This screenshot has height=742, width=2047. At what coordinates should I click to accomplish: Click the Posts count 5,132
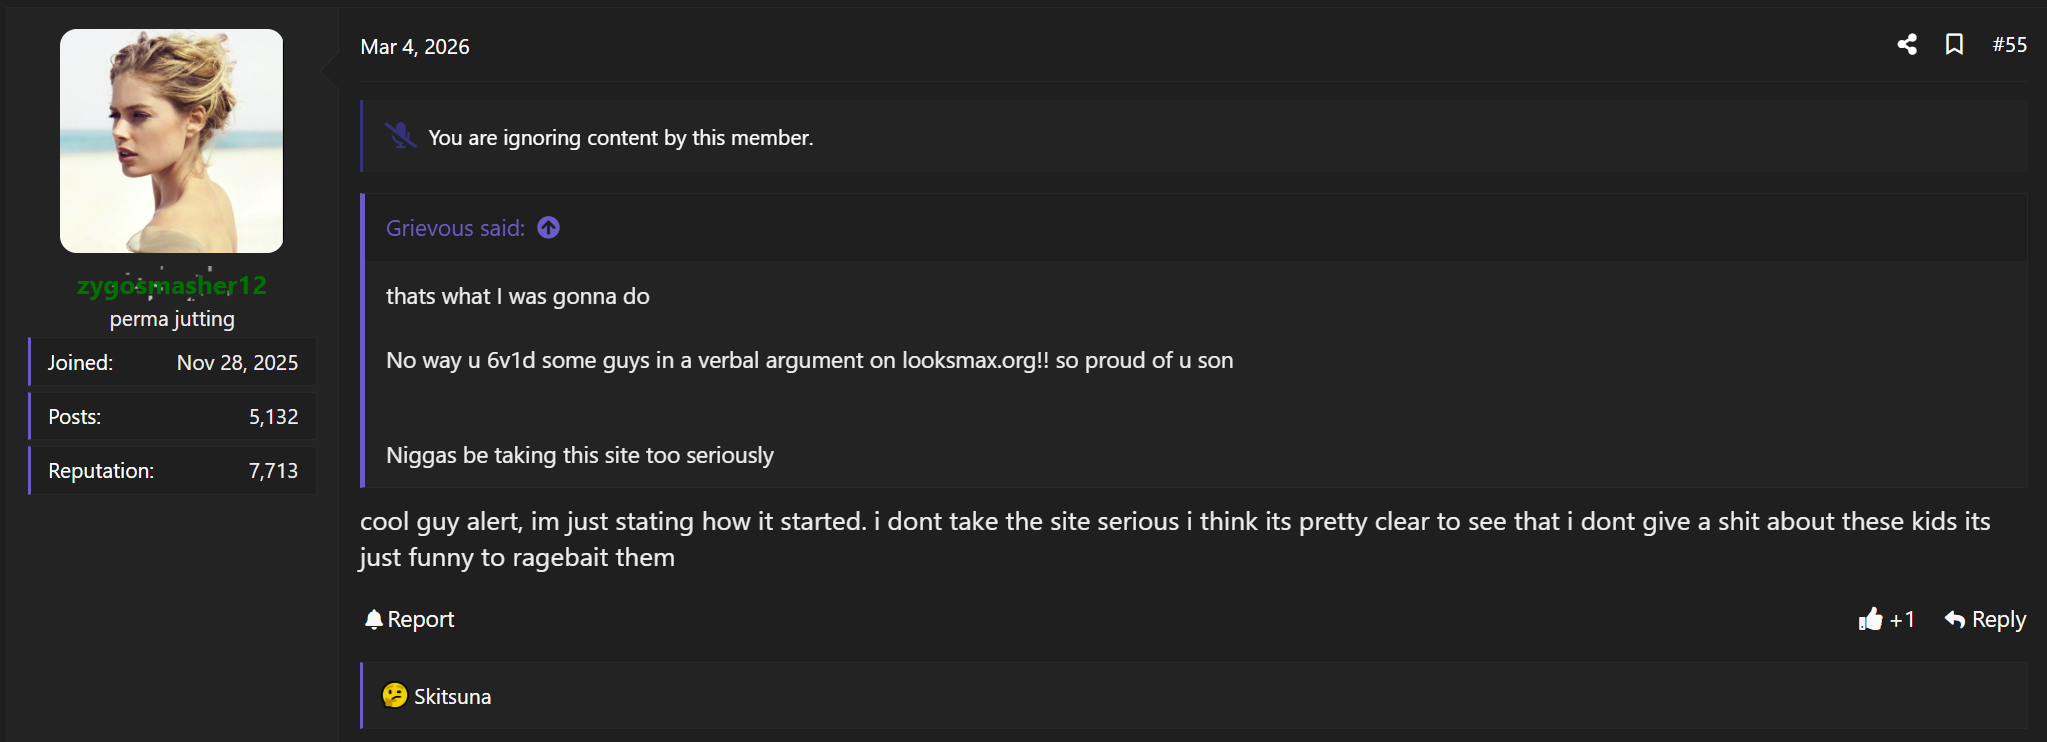(273, 417)
